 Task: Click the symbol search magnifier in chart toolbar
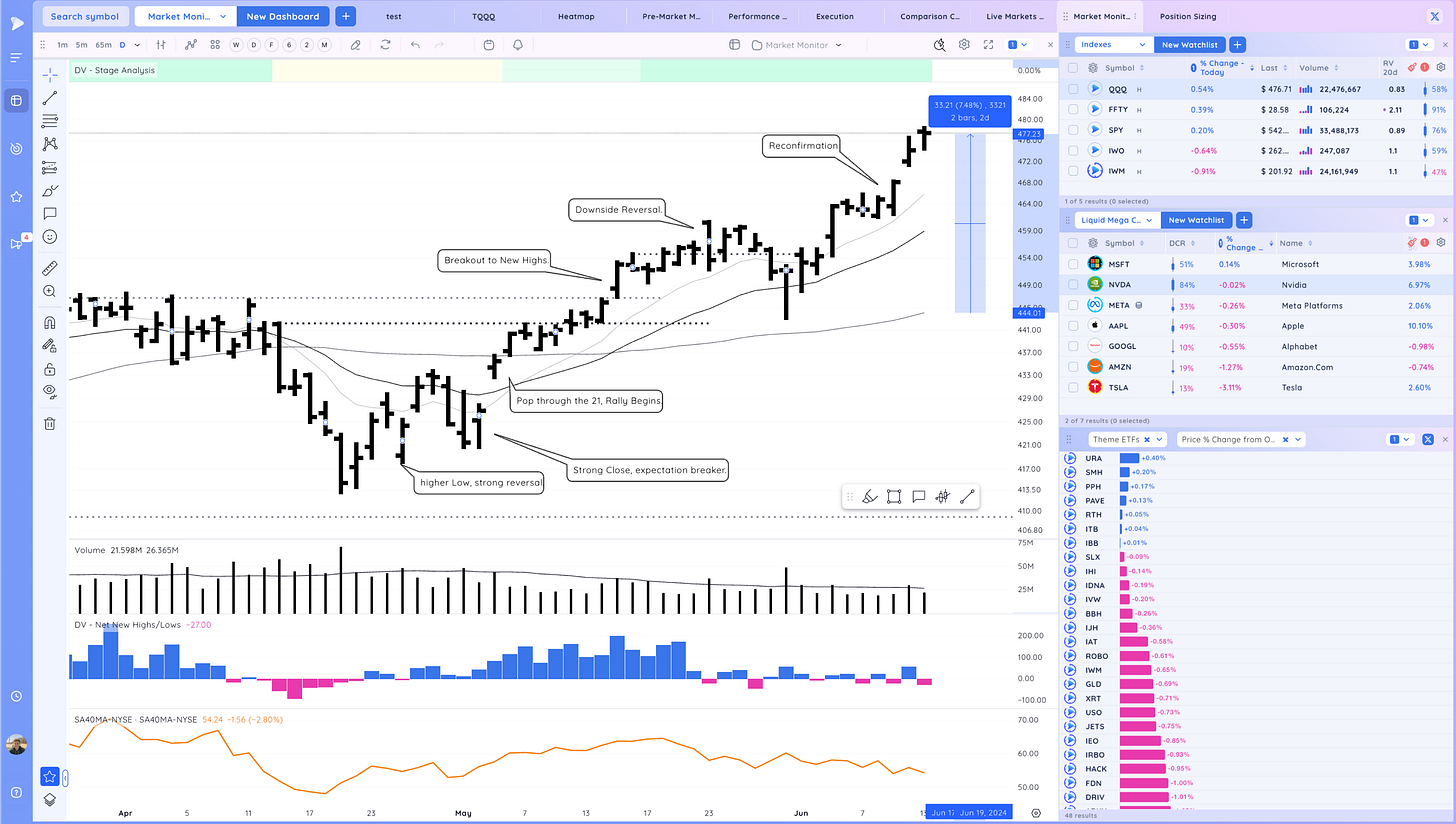pyautogui.click(x=940, y=45)
